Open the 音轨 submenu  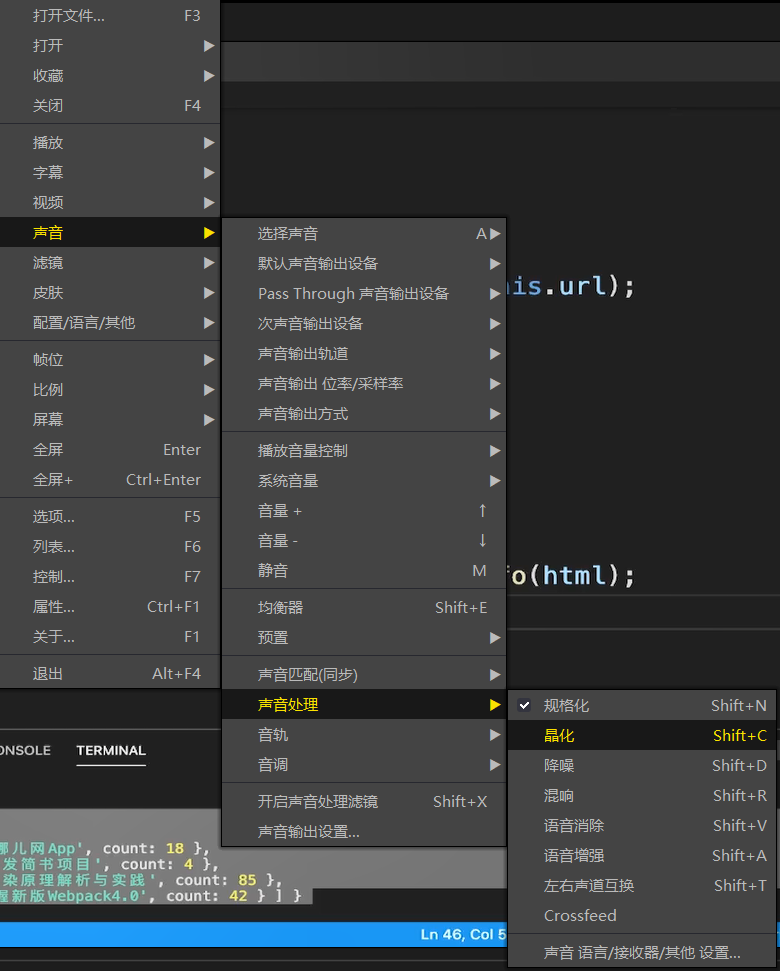point(364,734)
